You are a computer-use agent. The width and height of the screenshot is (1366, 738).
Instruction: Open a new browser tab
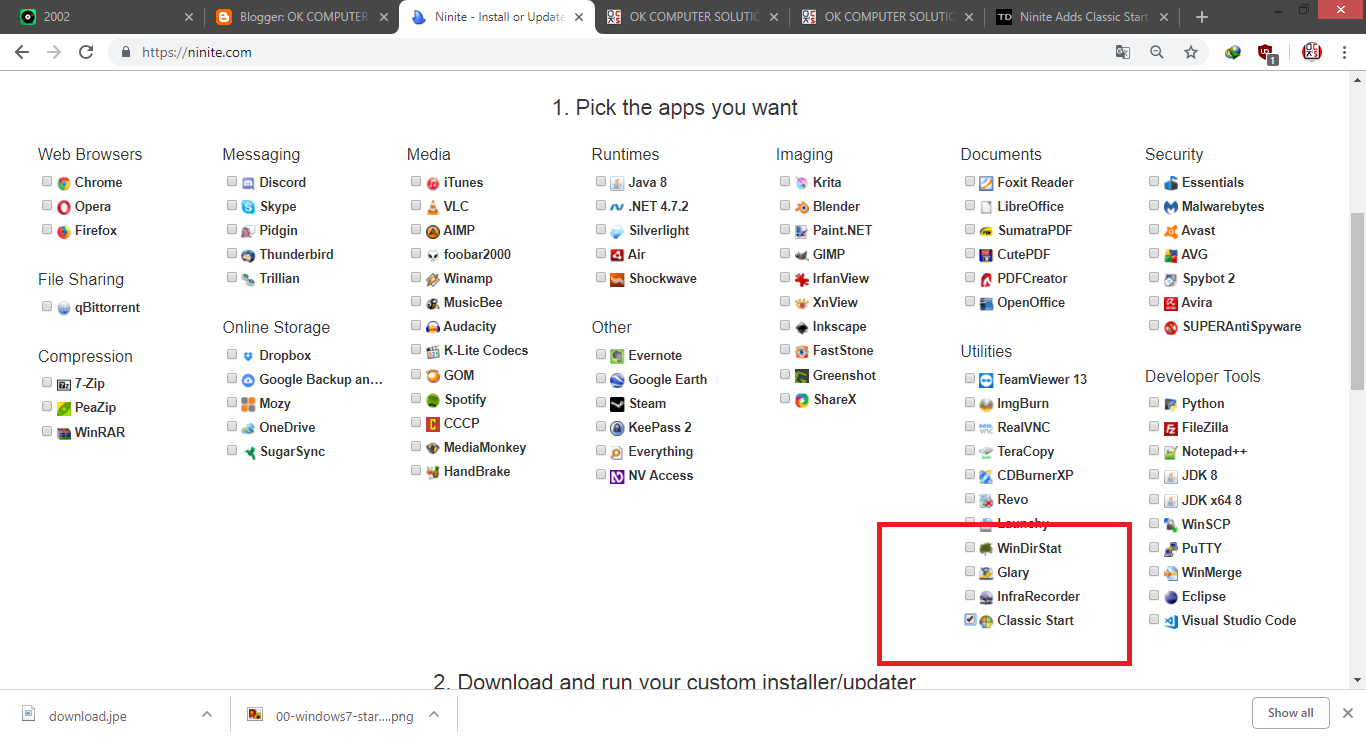(x=1202, y=17)
